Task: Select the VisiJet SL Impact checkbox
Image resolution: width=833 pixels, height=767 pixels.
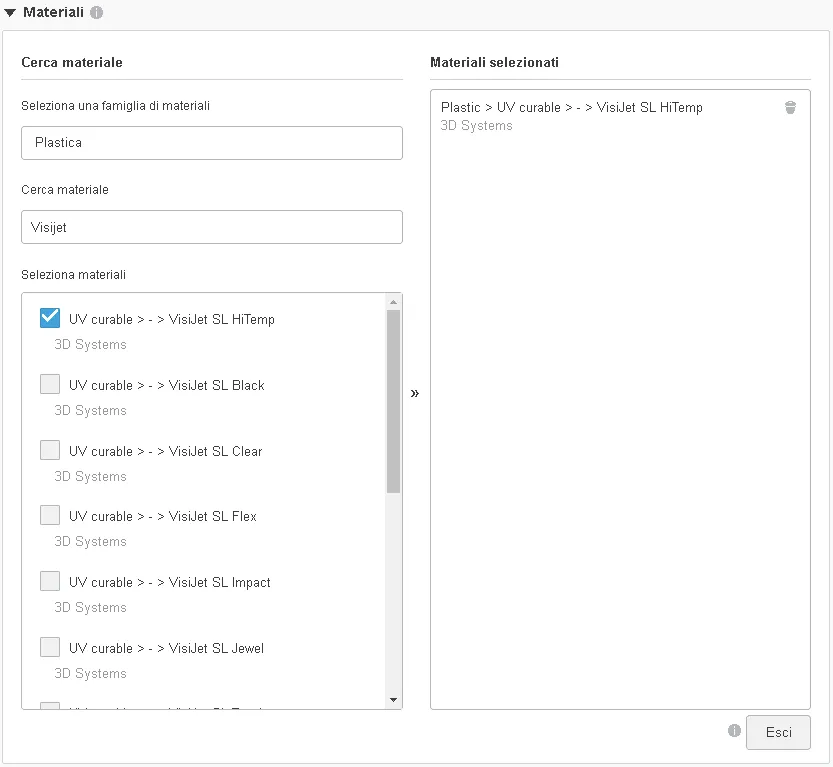Action: (50, 581)
